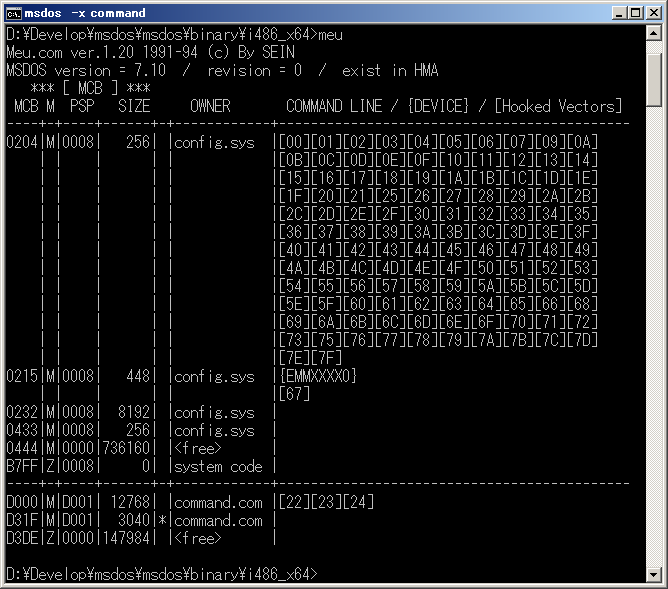Image resolution: width=668 pixels, height=589 pixels.
Task: Click the hooked vector '[67]'
Action: click(x=294, y=394)
